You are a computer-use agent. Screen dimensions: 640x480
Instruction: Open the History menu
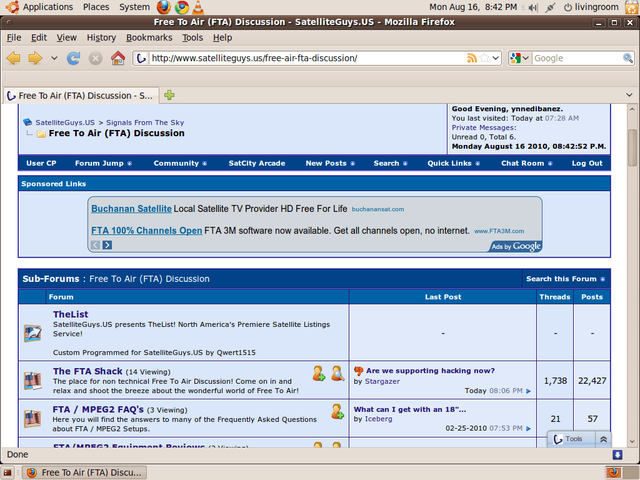101,38
